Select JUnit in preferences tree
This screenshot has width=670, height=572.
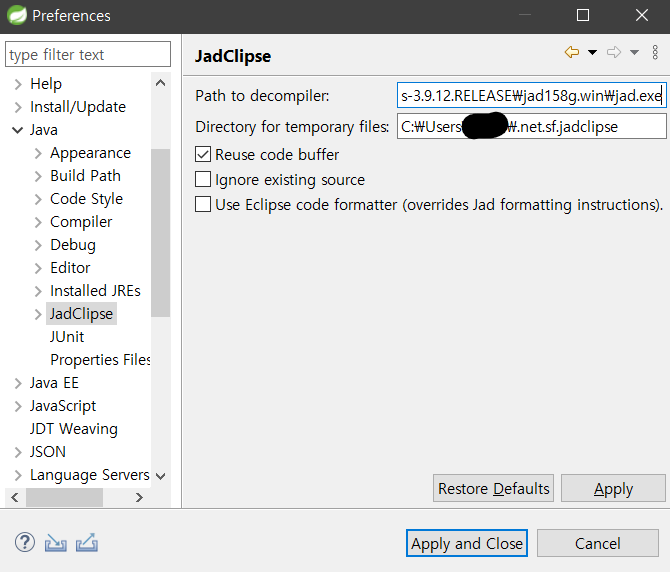pyautogui.click(x=67, y=337)
